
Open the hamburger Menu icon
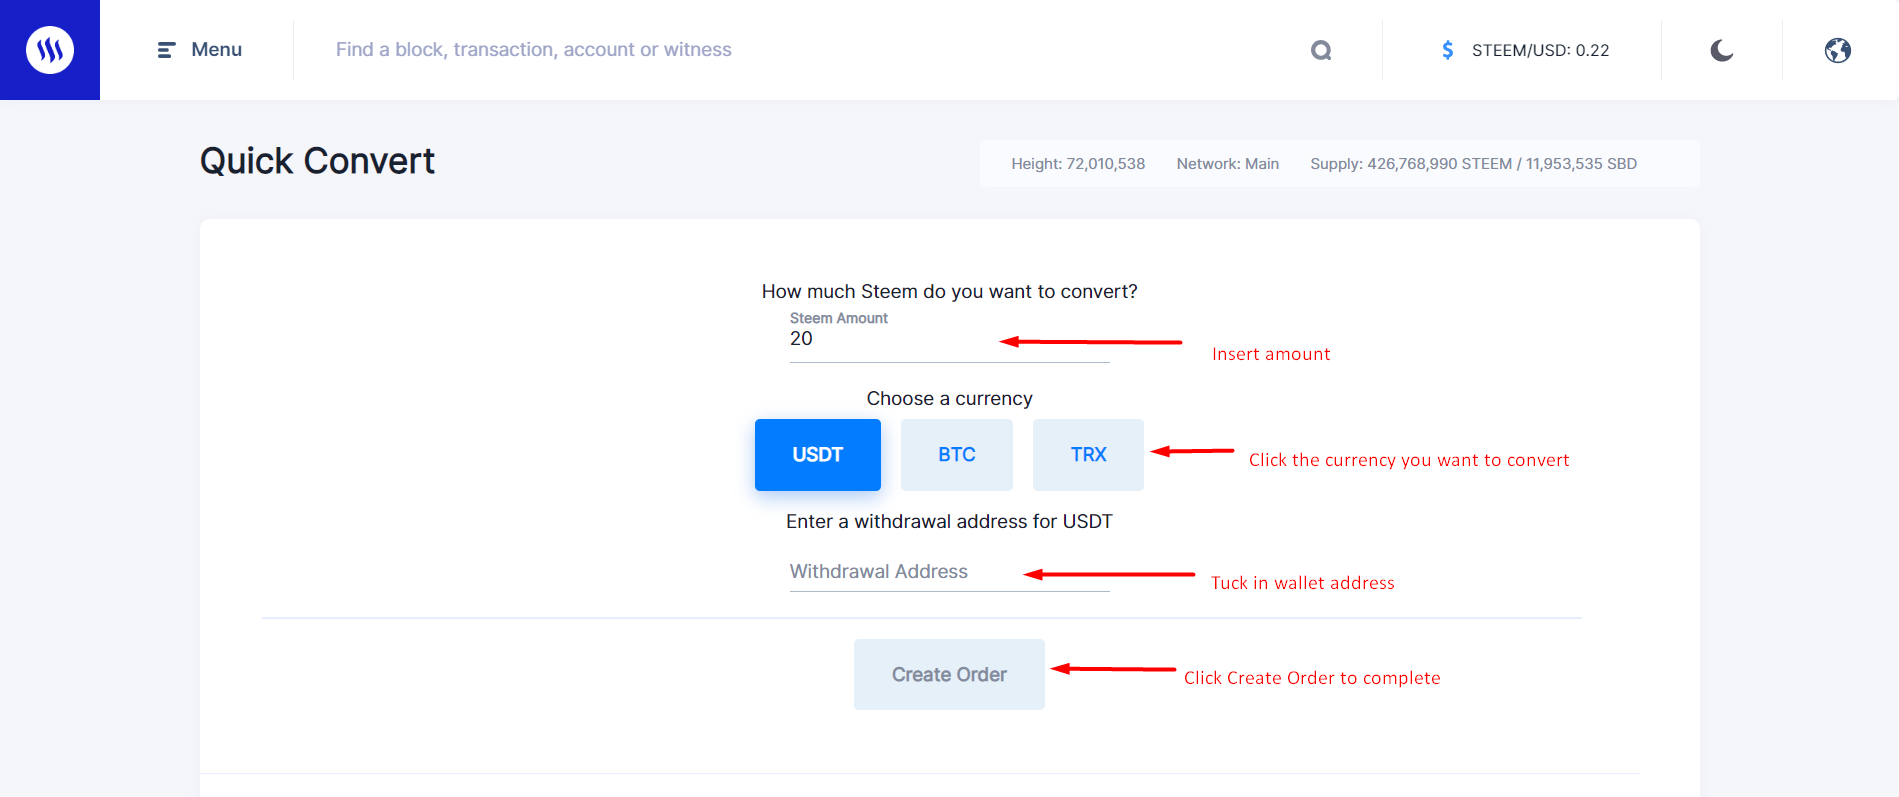[166, 50]
